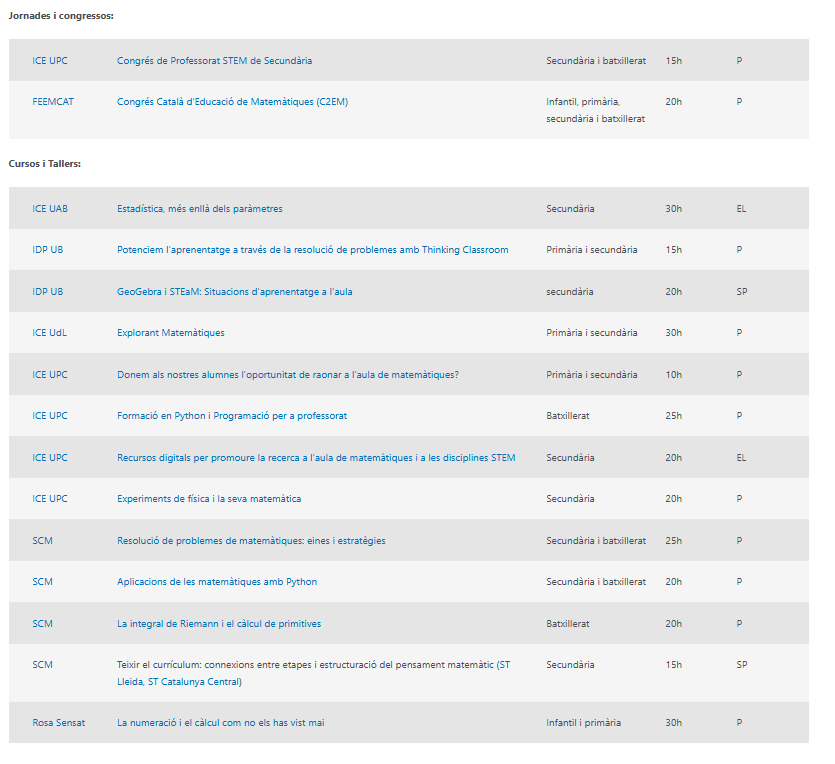Screen dimensions: 835x764
Task: Open La numeració i el càlcul course link
Action: coord(220,723)
